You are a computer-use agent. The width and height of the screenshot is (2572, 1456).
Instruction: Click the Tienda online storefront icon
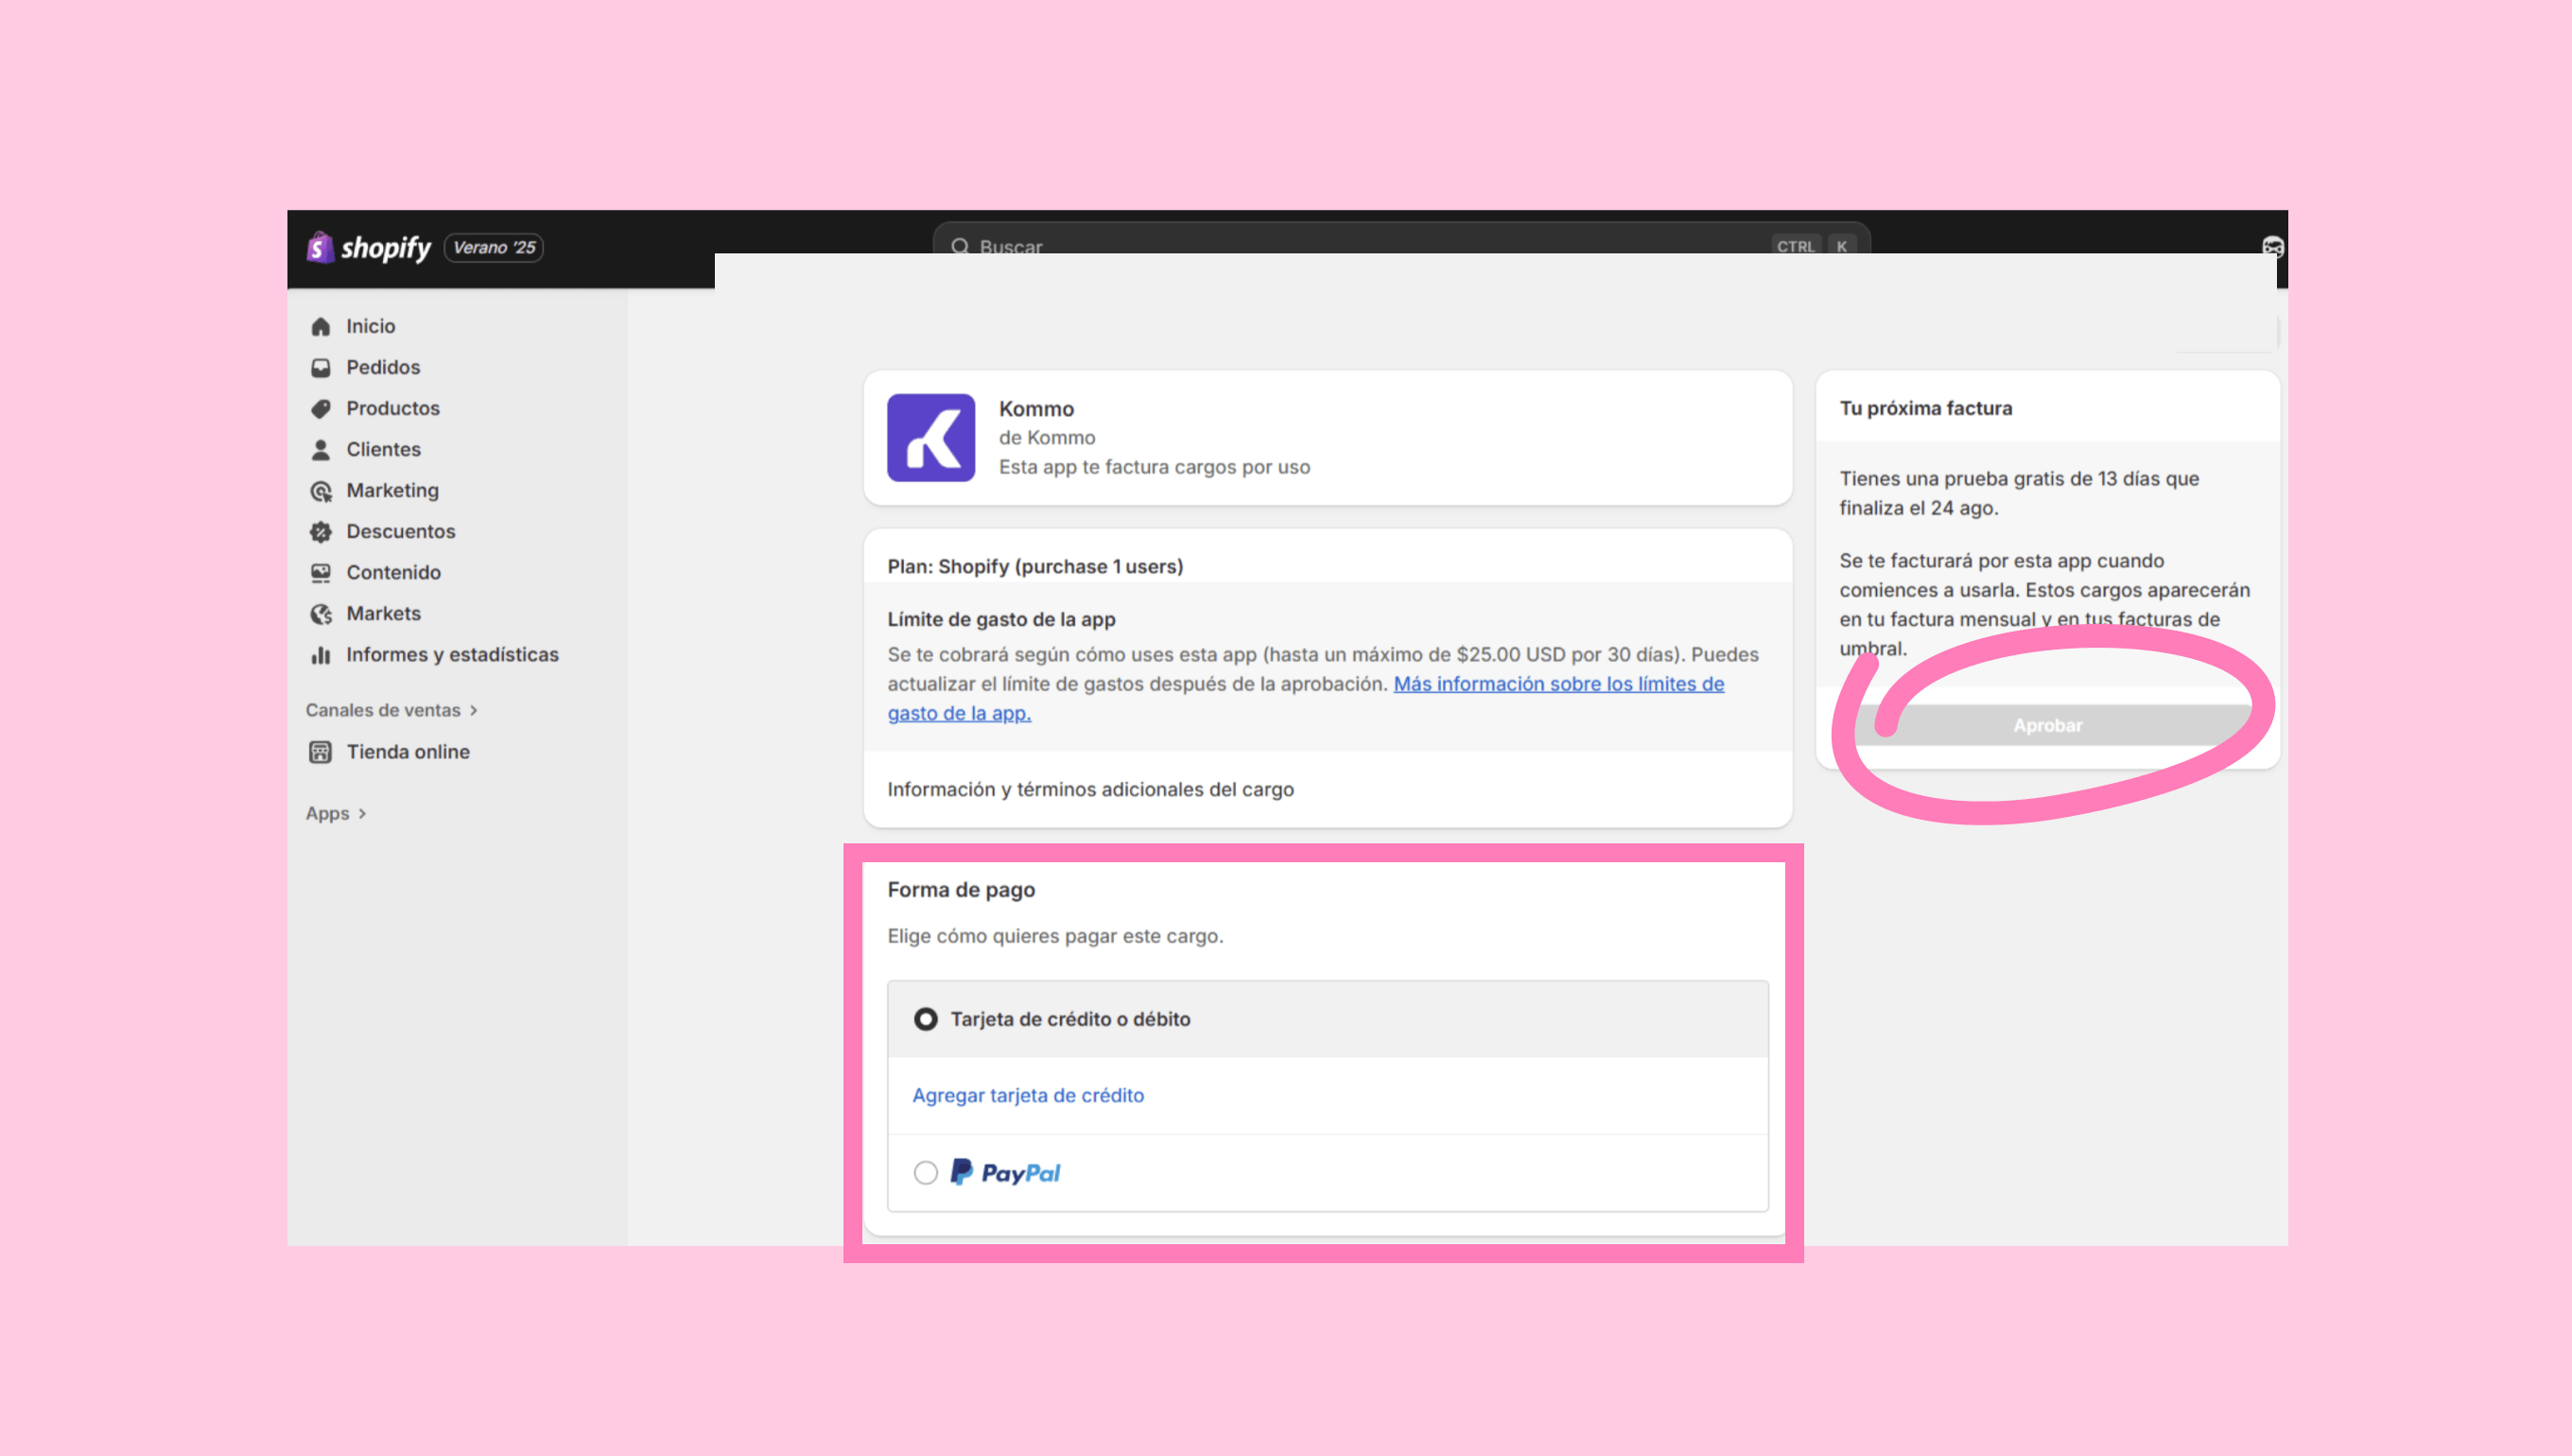pos(320,752)
